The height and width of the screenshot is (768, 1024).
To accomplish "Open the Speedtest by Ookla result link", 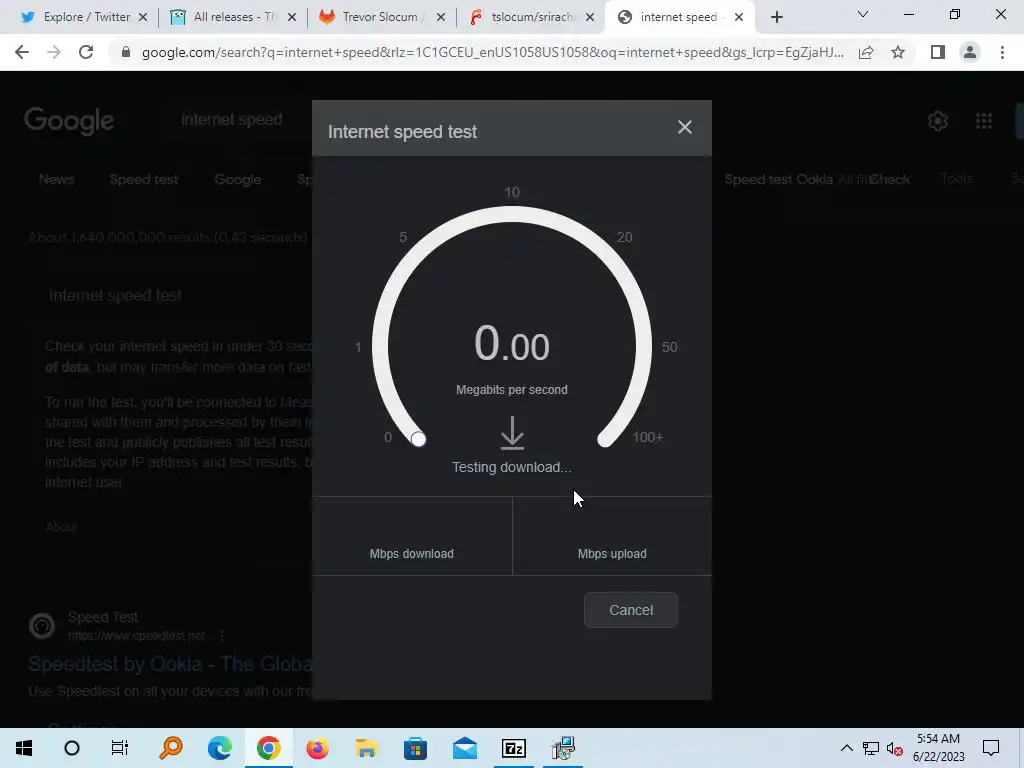I will 170,664.
